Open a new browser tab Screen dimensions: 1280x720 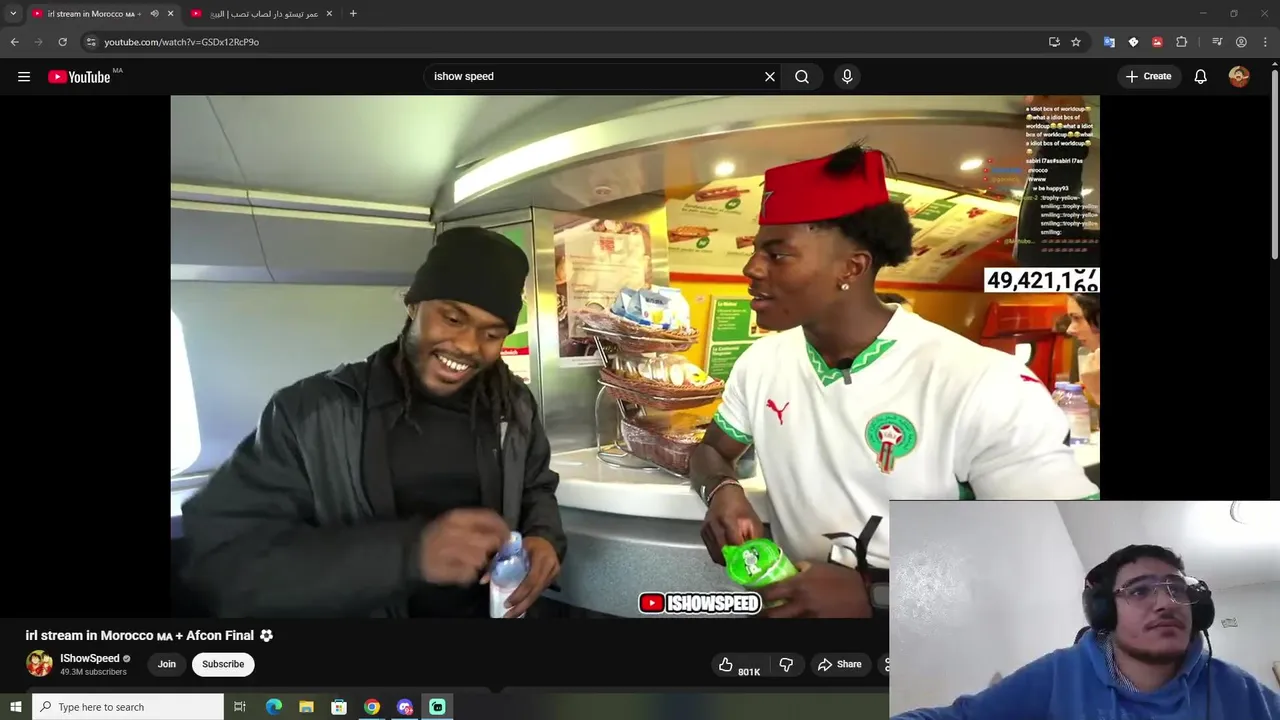pos(353,14)
